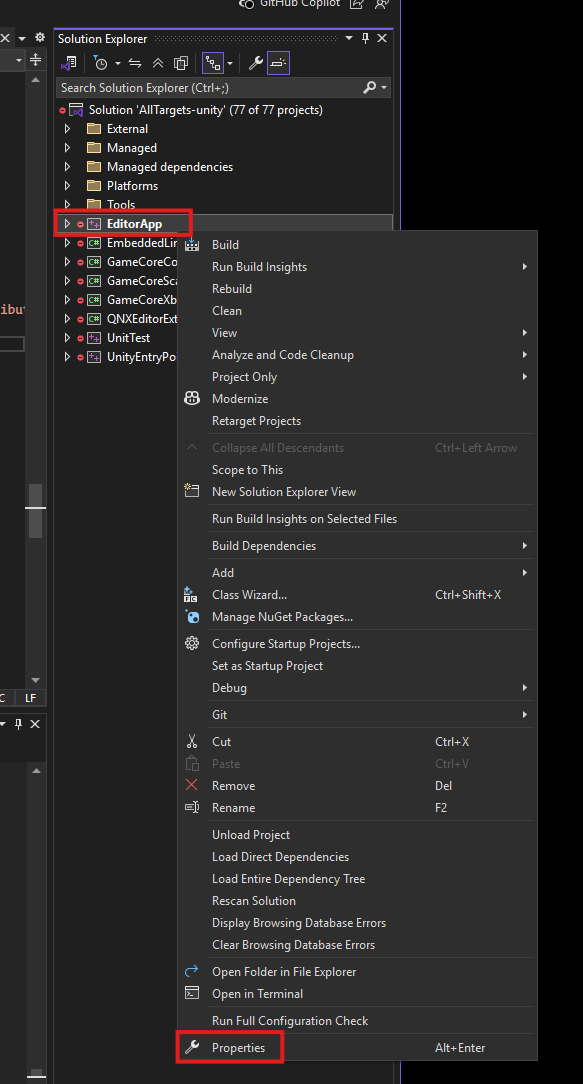Click the Platforms folder icon
The height and width of the screenshot is (1084, 583).
[94, 186]
